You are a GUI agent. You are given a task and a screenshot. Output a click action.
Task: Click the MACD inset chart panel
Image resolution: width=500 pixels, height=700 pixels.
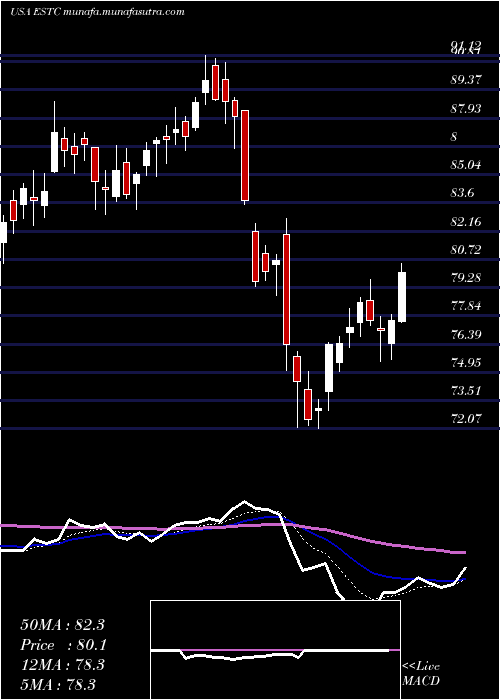pos(275,650)
